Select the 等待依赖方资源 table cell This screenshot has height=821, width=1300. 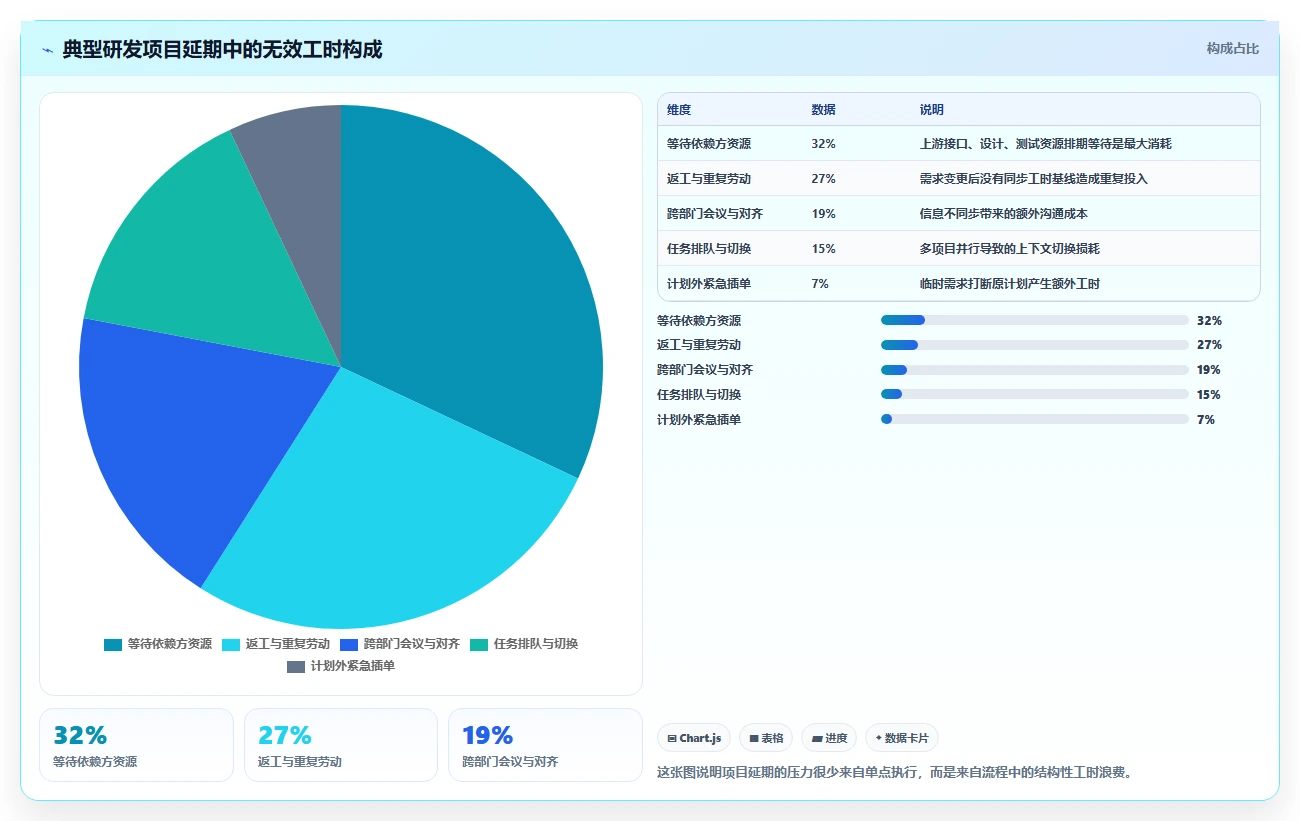[x=709, y=144]
